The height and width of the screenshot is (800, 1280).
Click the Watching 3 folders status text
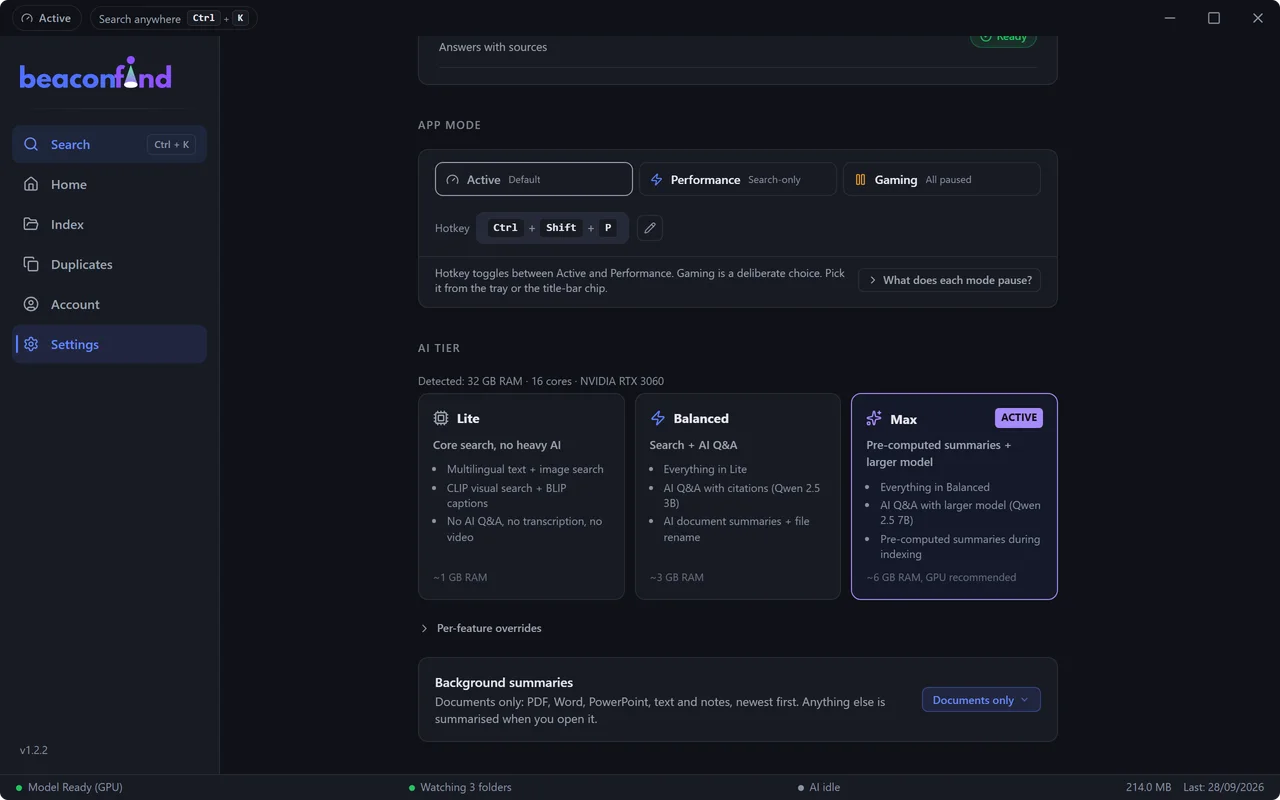[466, 788]
